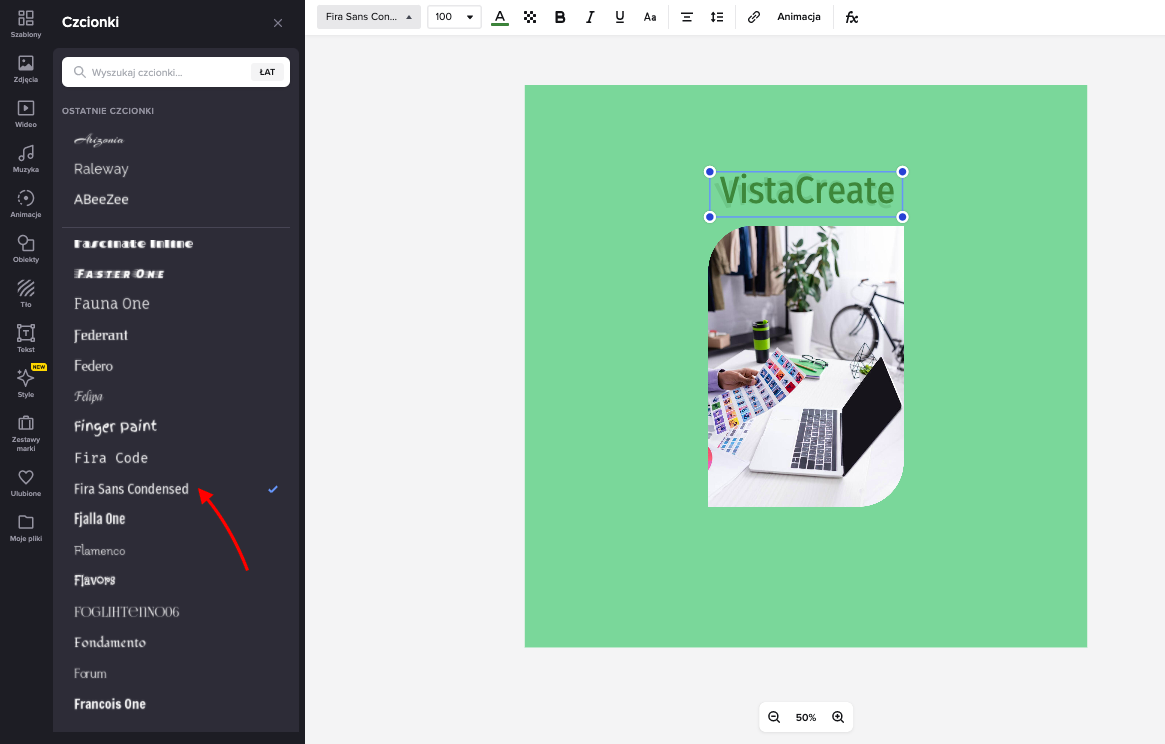Toggle the Aa letter case option
Screen dimensions: 1165x744
tap(650, 17)
